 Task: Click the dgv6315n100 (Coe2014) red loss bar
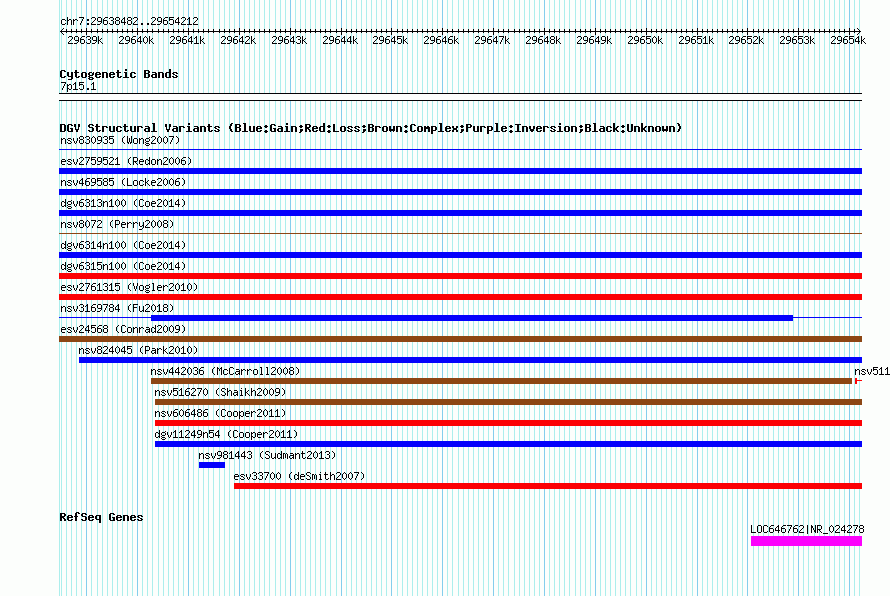pyautogui.click(x=460, y=276)
